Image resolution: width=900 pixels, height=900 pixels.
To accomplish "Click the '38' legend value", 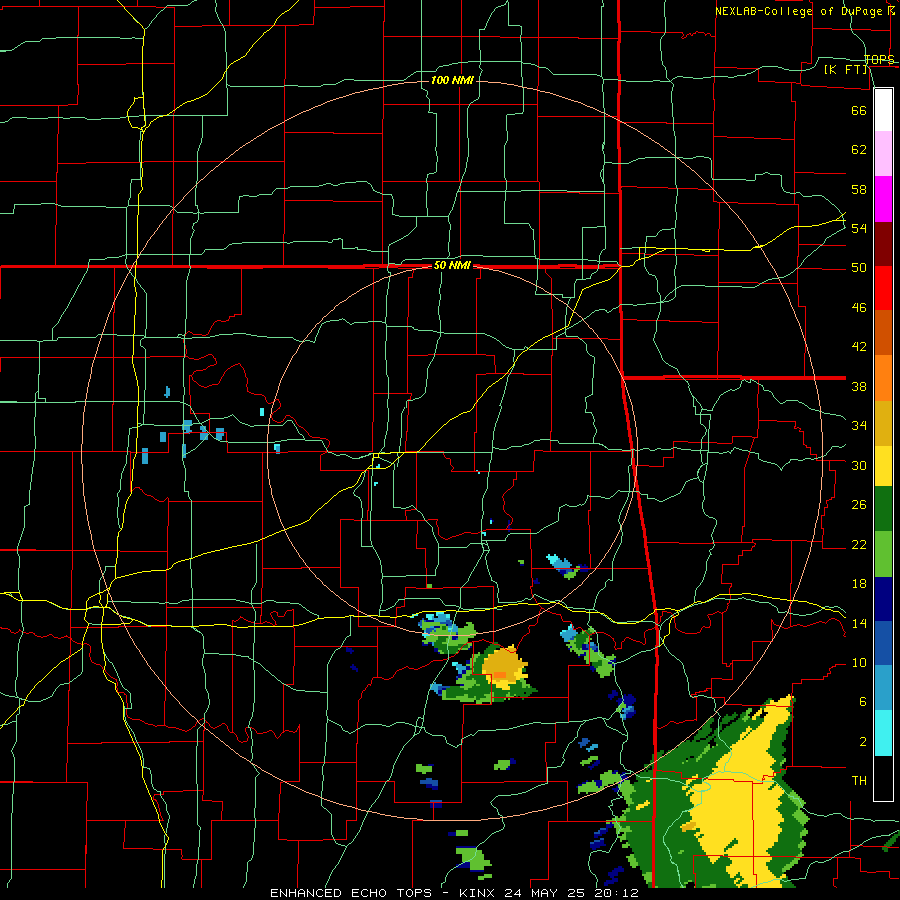I will pyautogui.click(x=859, y=386).
